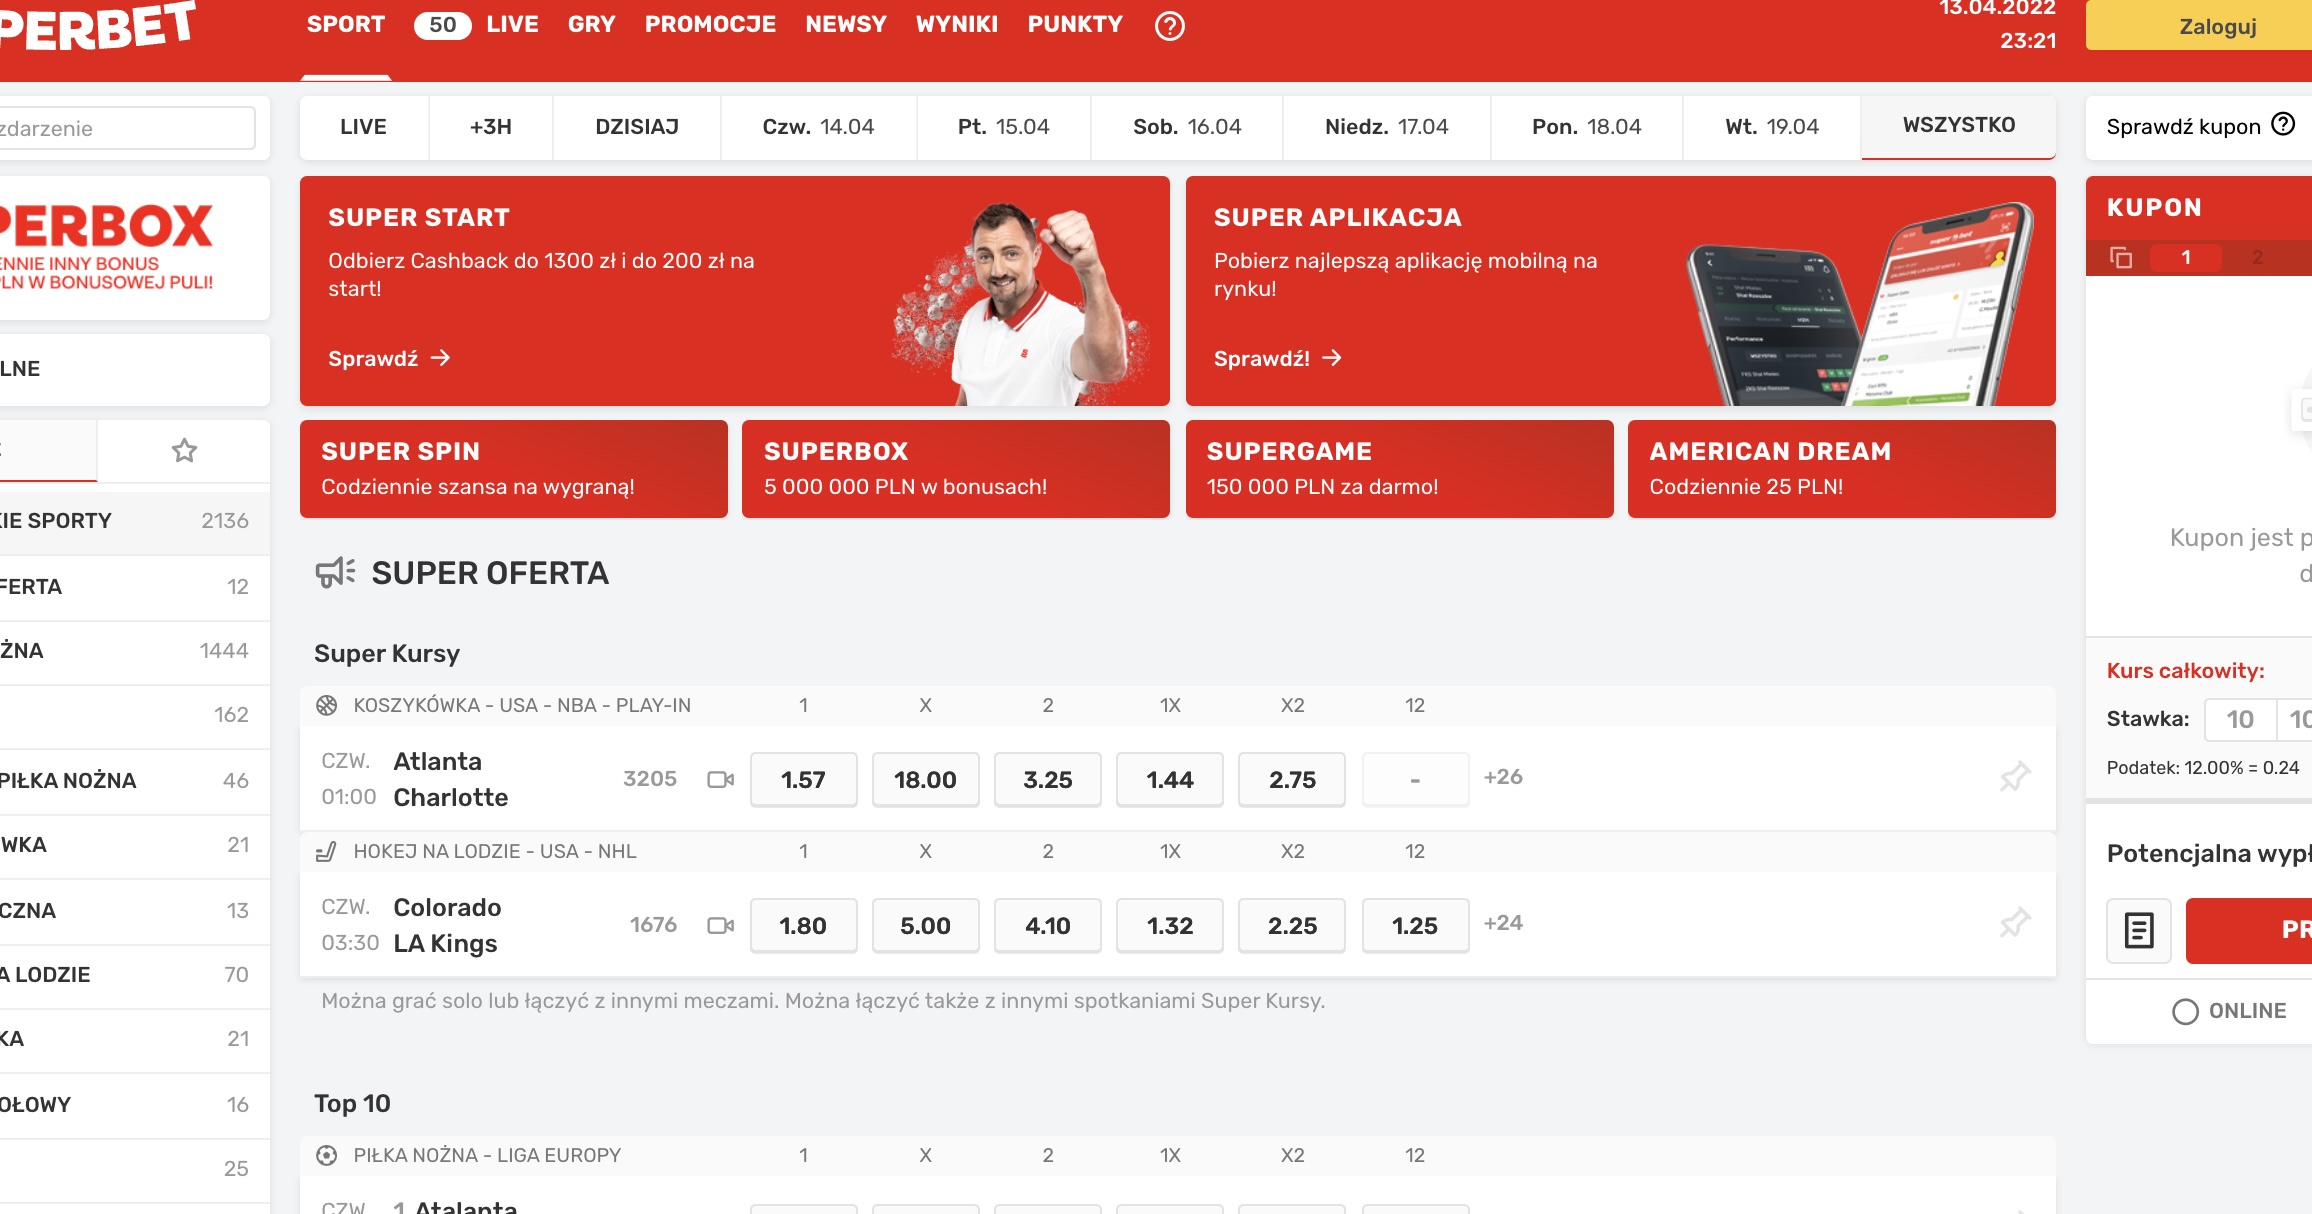Screen dimensions: 2312x1214
Task: Pin the Atlanta vs Charlotte event
Action: point(2014,777)
